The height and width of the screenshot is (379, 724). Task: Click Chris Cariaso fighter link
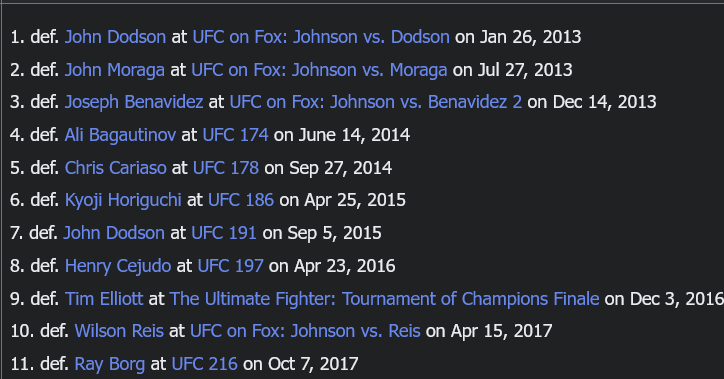point(115,168)
